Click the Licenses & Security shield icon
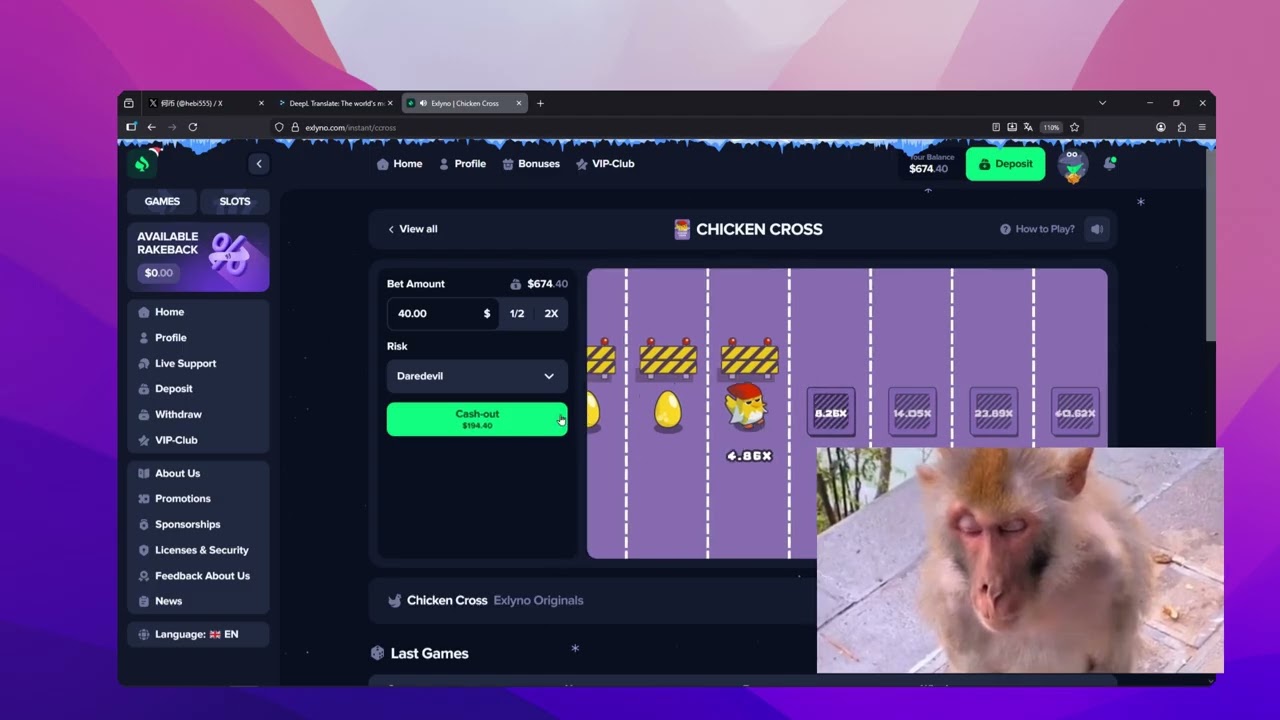This screenshot has height=720, width=1280. [x=144, y=550]
